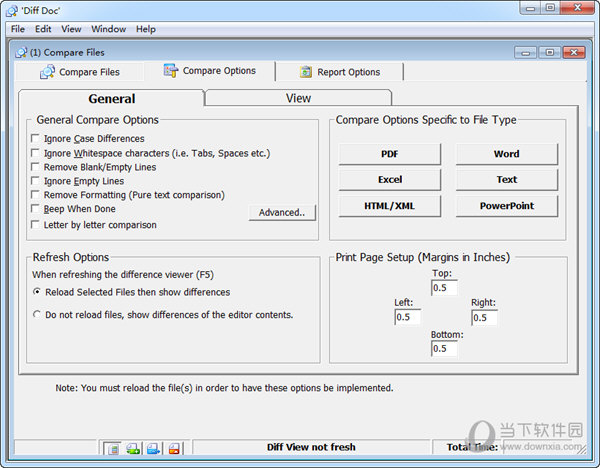Close the Diff Doc main window
This screenshot has height=468, width=600.
tap(577, 8)
